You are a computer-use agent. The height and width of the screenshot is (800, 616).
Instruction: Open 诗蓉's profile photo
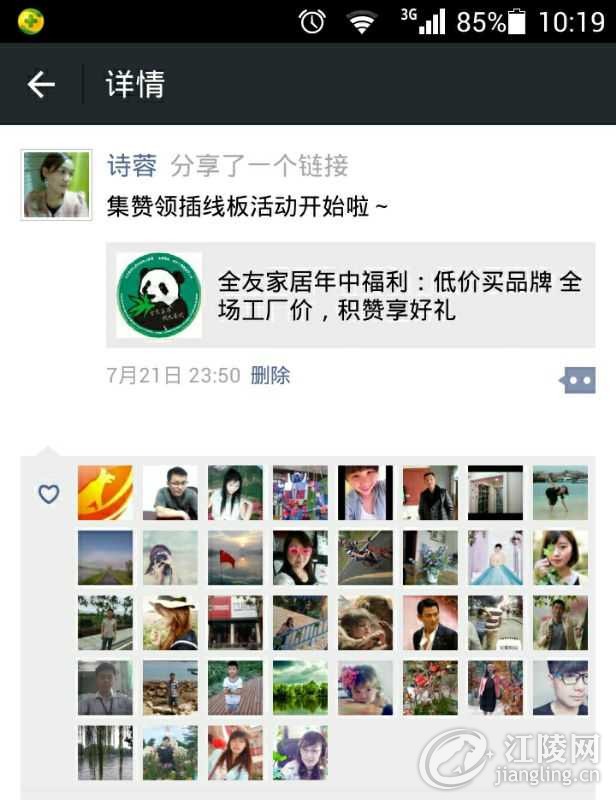click(56, 185)
